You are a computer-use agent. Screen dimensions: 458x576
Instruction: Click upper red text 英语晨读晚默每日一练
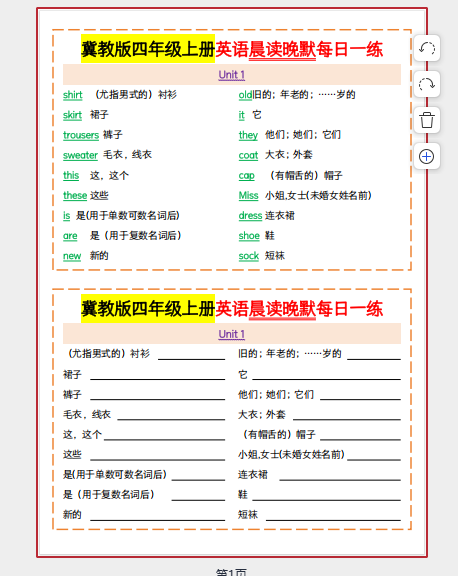pyautogui.click(x=299, y=49)
